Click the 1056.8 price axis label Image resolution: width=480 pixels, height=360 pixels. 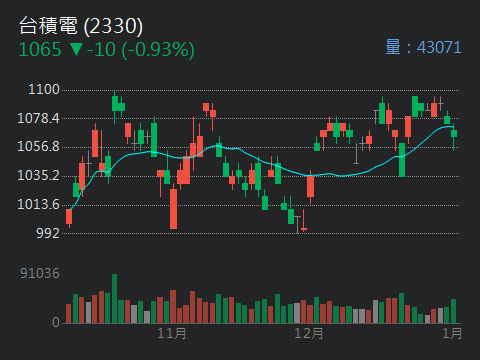pos(38,147)
